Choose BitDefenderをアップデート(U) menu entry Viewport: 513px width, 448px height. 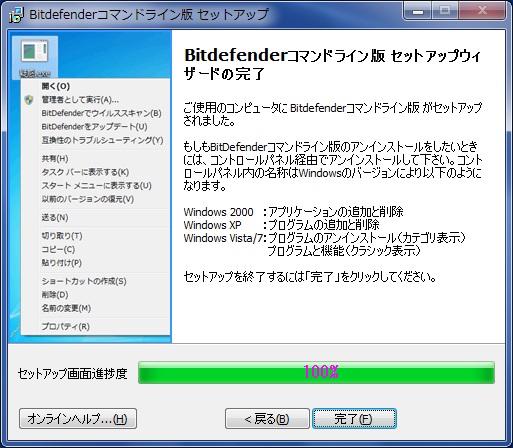95,127
